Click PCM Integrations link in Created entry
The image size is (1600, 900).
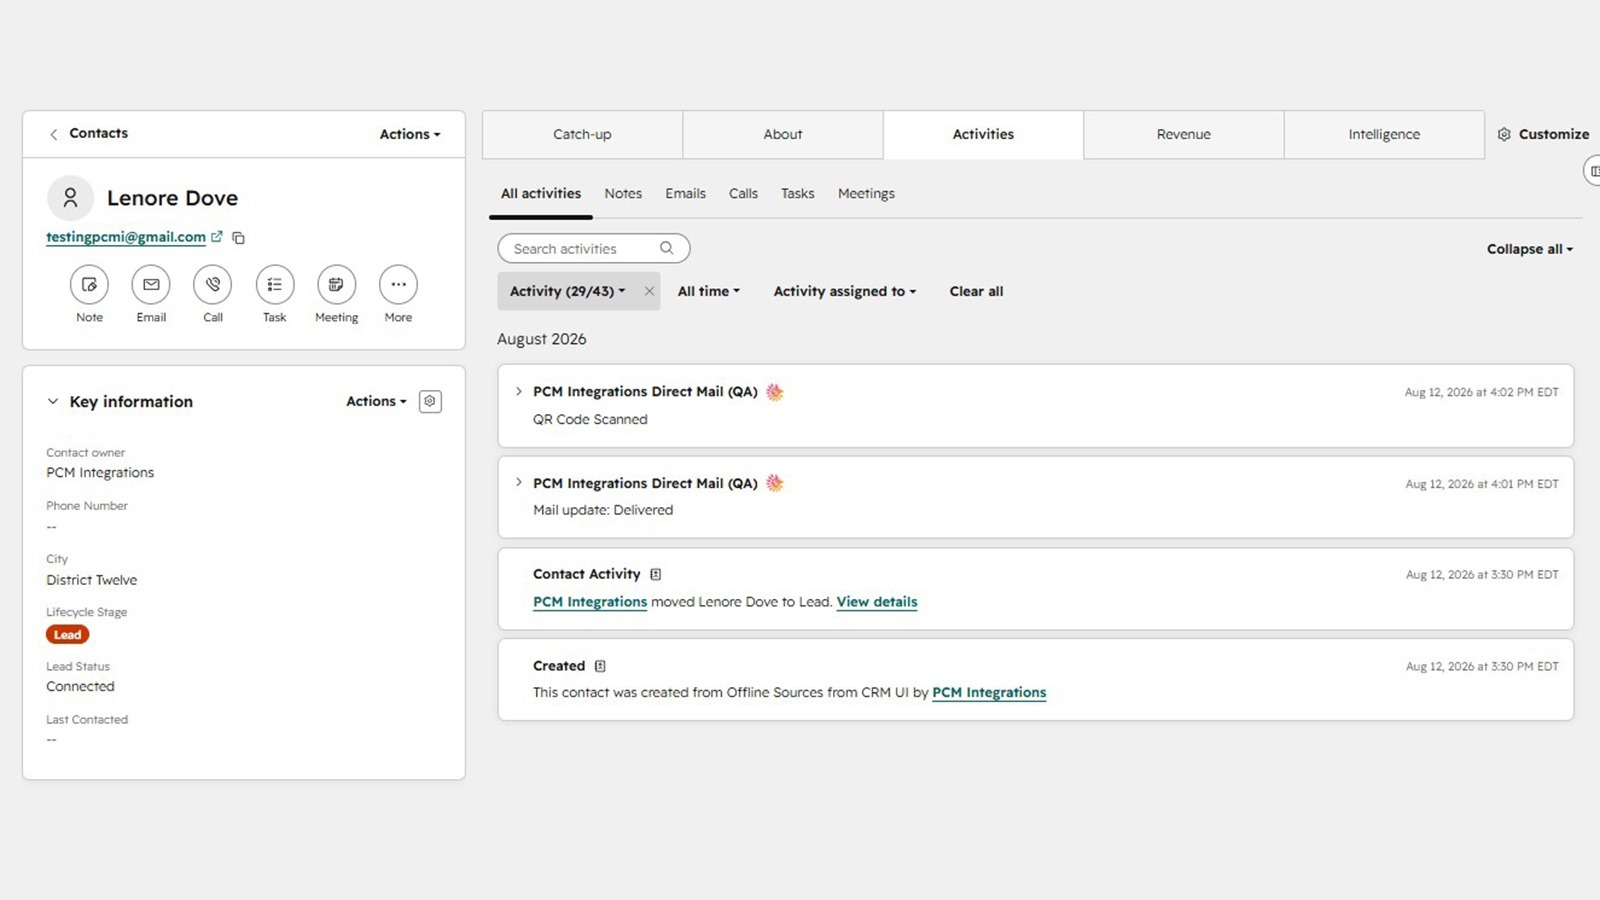click(x=989, y=692)
